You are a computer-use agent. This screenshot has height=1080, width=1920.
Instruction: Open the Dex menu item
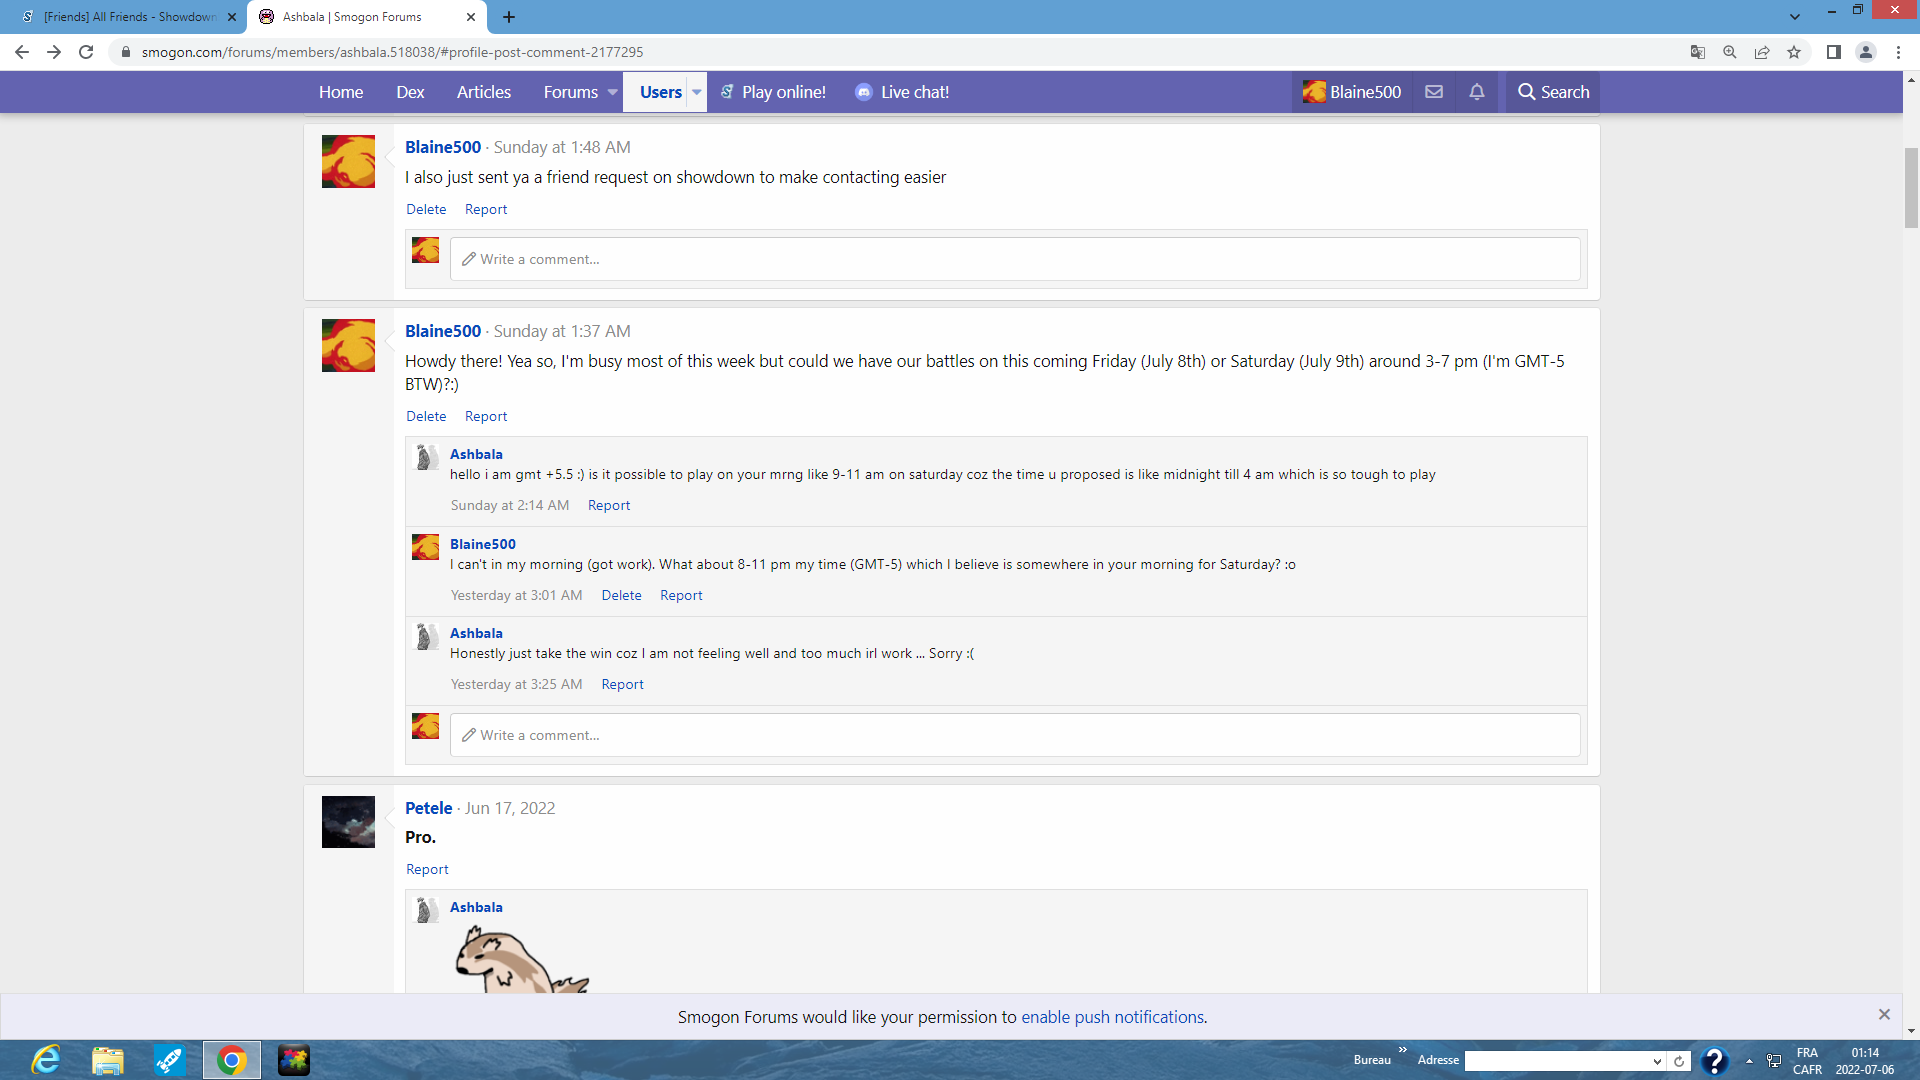410,92
